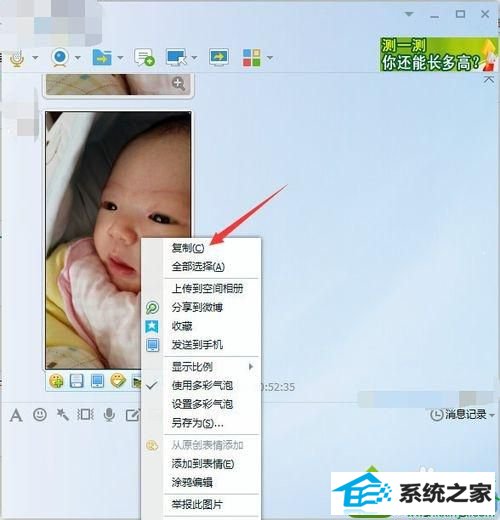Record voice message with microphone icon
Viewport: 500px width, 520px height.
[109, 415]
